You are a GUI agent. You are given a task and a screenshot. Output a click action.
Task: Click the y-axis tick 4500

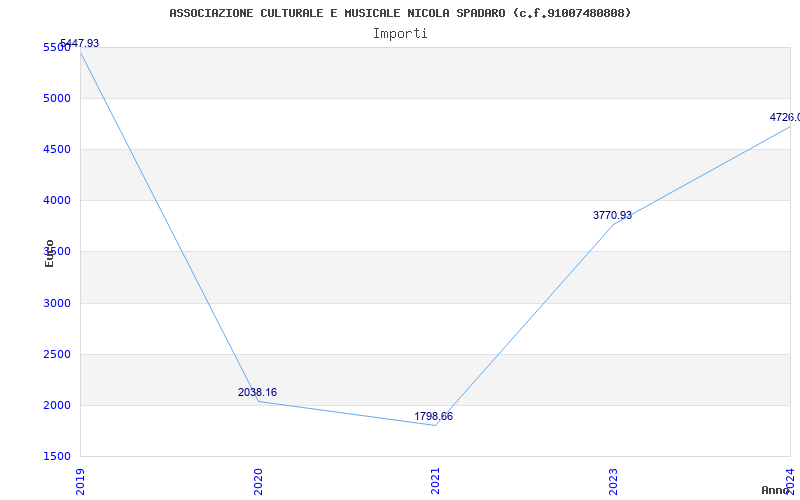coord(57,149)
